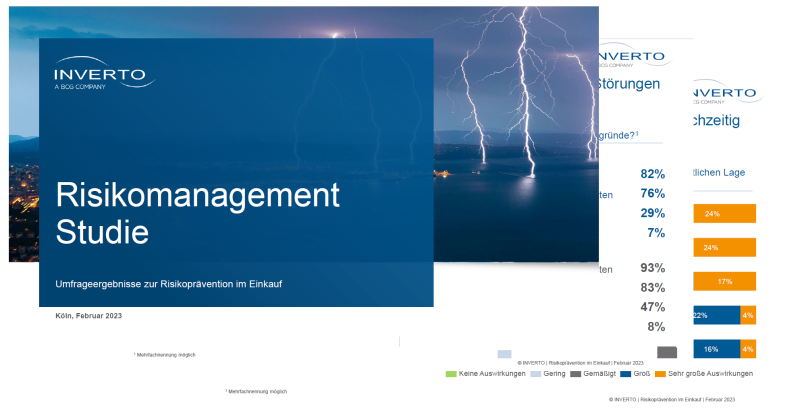Select the blue 22% bar segment
The image size is (800, 415).
coord(717,315)
